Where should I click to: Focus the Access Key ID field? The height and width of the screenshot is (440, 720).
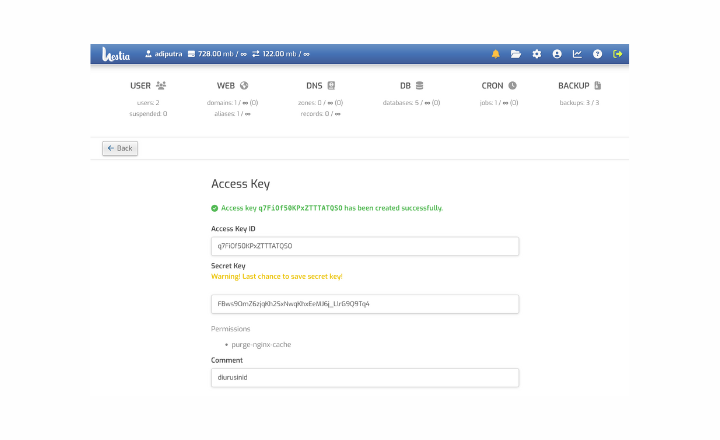tap(365, 246)
